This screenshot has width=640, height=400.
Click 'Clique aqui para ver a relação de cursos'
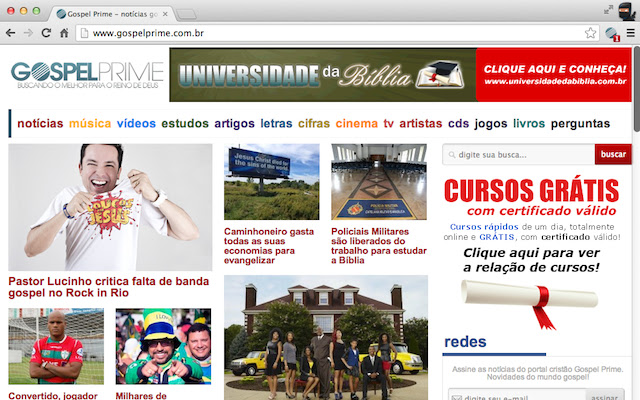(x=531, y=260)
